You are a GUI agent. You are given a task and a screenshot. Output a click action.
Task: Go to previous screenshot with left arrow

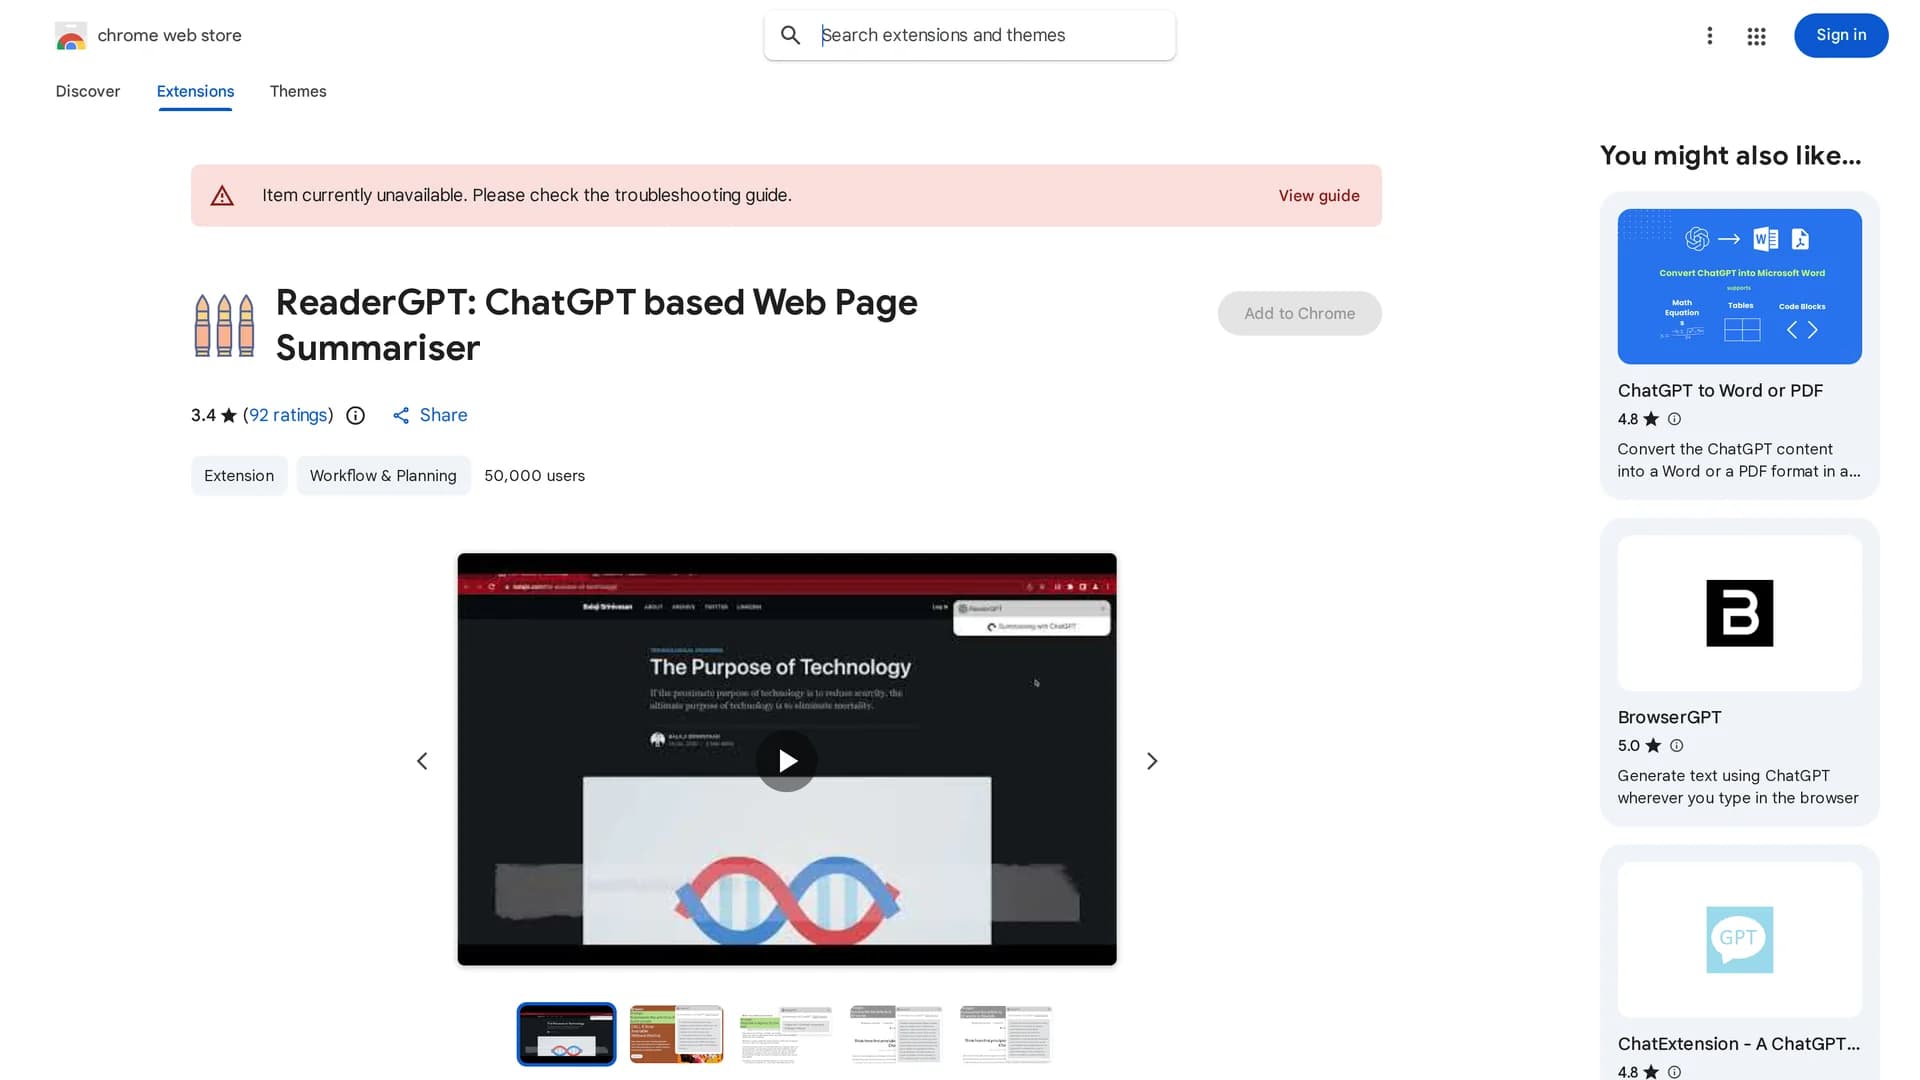tap(422, 761)
